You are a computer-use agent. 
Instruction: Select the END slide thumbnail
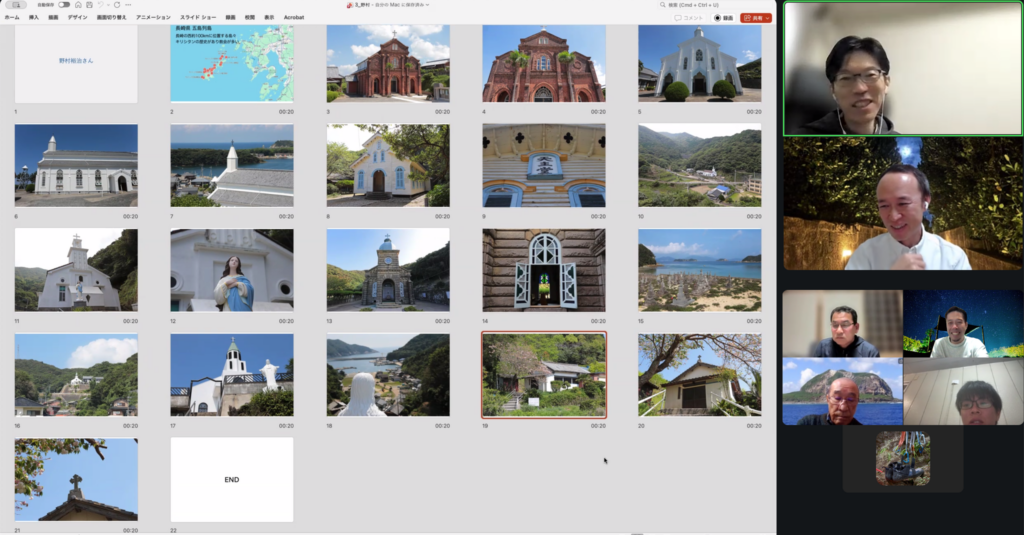(231, 479)
